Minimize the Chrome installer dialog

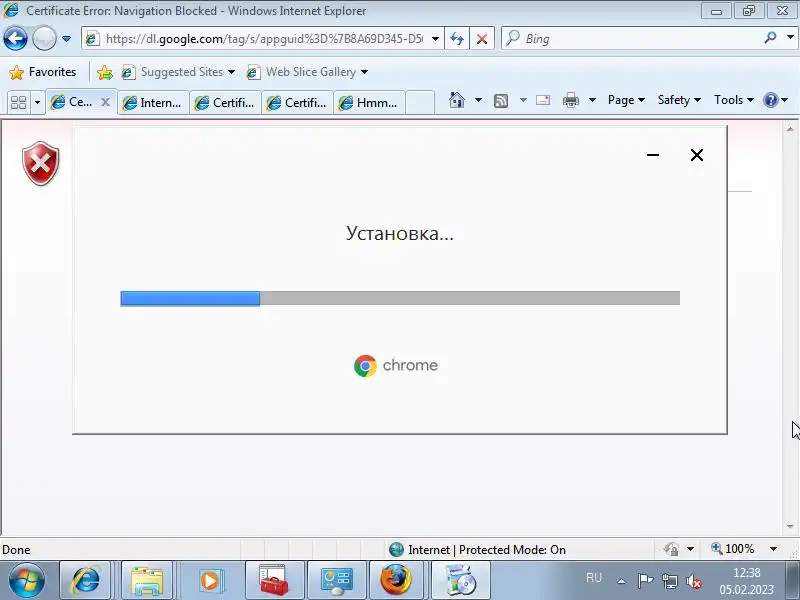[653, 155]
